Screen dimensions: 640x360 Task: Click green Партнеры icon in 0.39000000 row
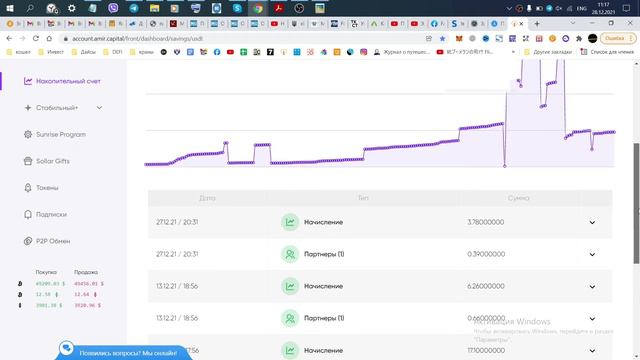[x=290, y=254]
